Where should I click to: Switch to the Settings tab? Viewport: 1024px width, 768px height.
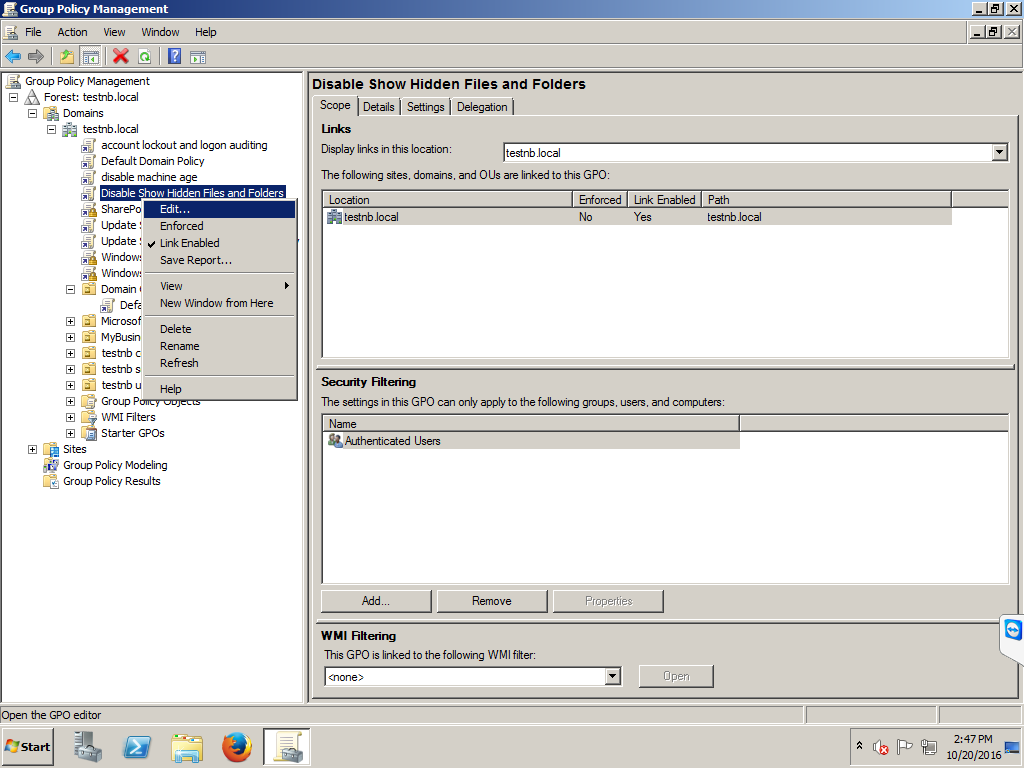[x=427, y=106]
